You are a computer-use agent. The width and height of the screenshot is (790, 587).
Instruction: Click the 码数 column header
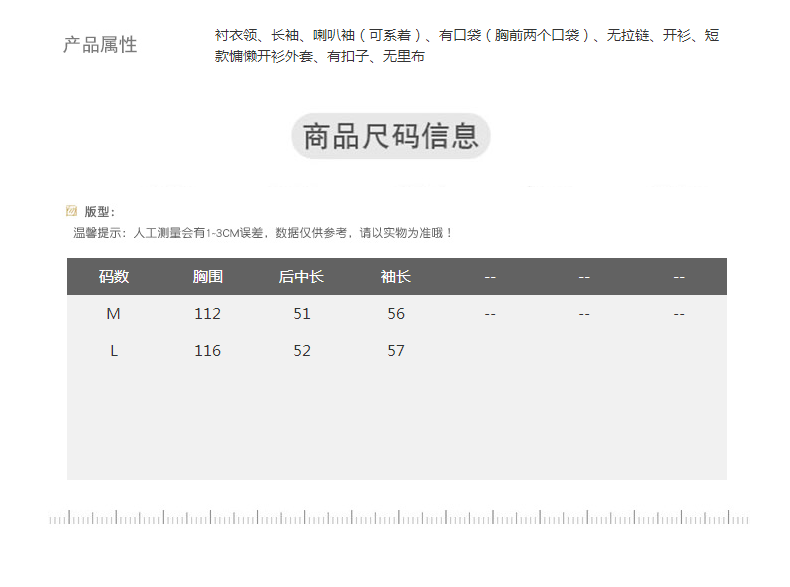pyautogui.click(x=114, y=277)
